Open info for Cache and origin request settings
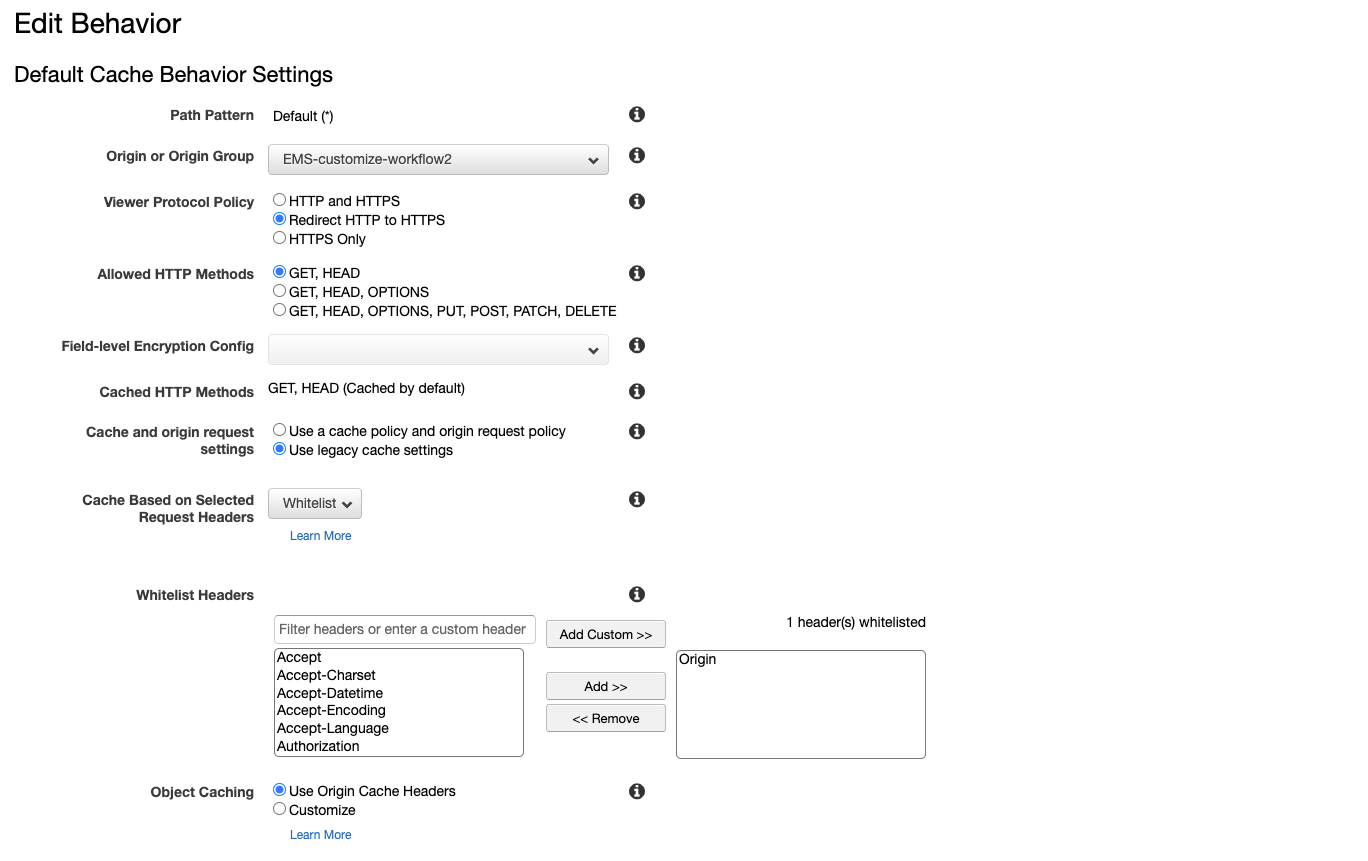The width and height of the screenshot is (1368, 861). pyautogui.click(x=636, y=430)
